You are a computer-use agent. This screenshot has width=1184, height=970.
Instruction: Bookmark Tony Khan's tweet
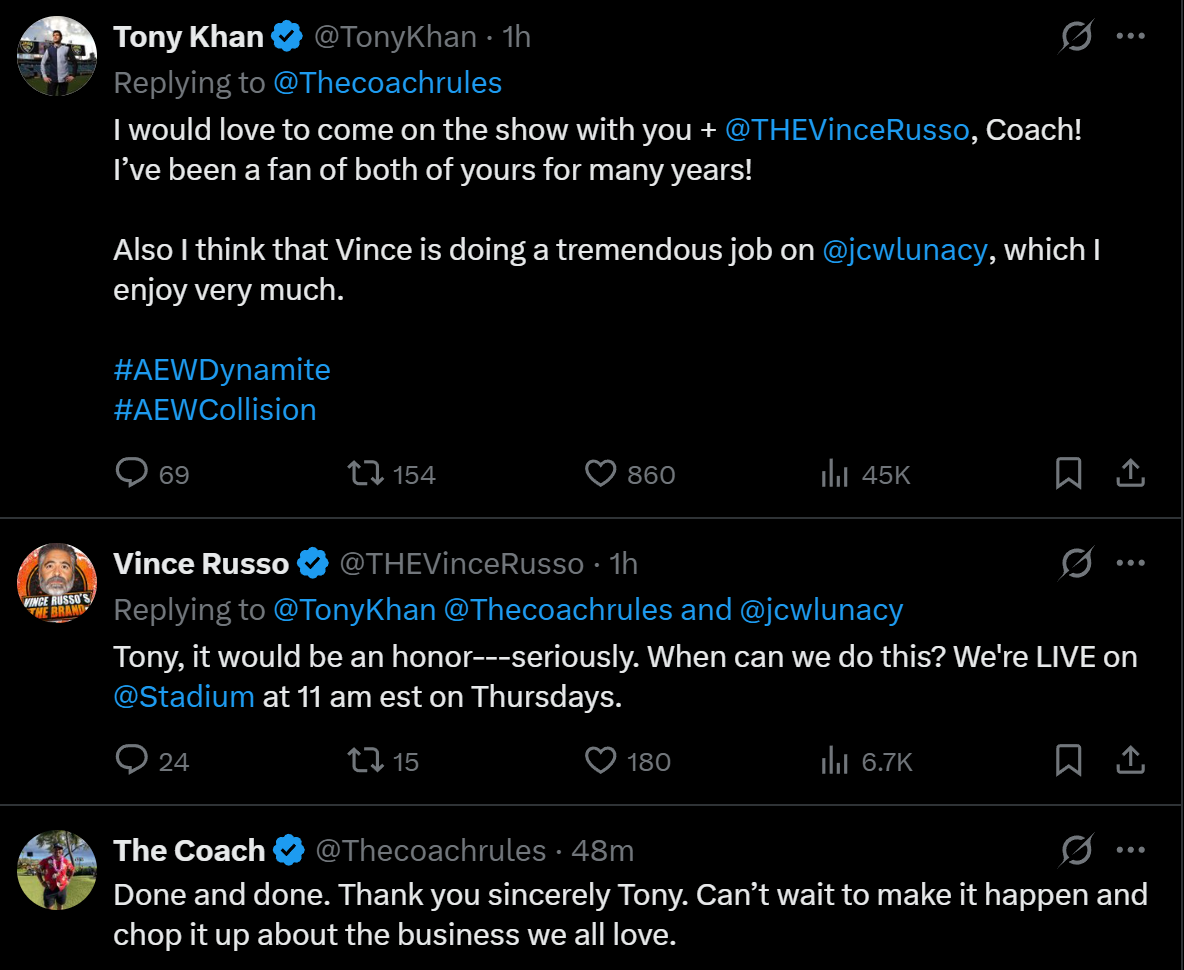1068,473
